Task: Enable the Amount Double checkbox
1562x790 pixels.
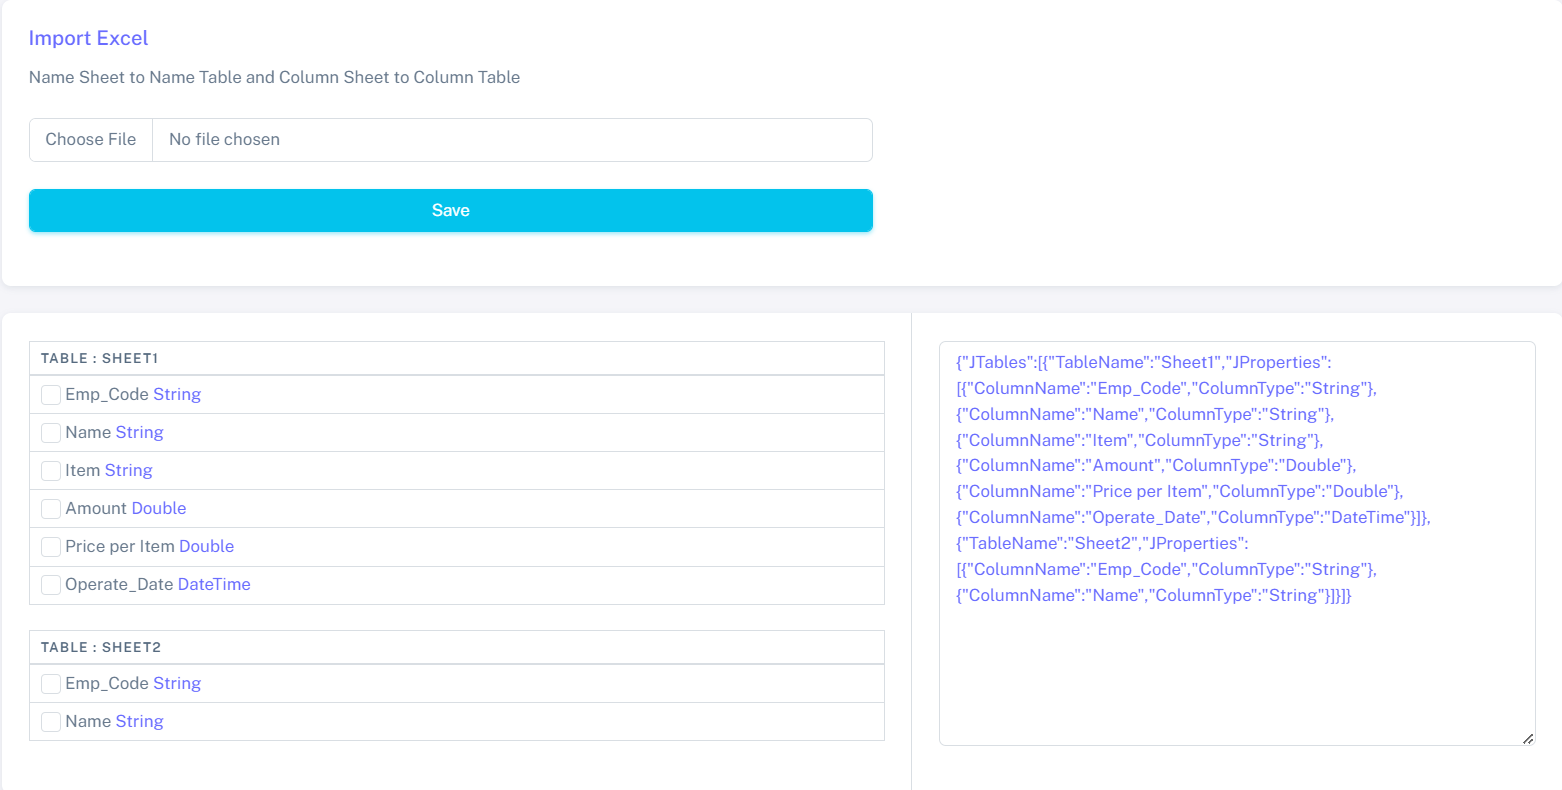Action: (51, 509)
